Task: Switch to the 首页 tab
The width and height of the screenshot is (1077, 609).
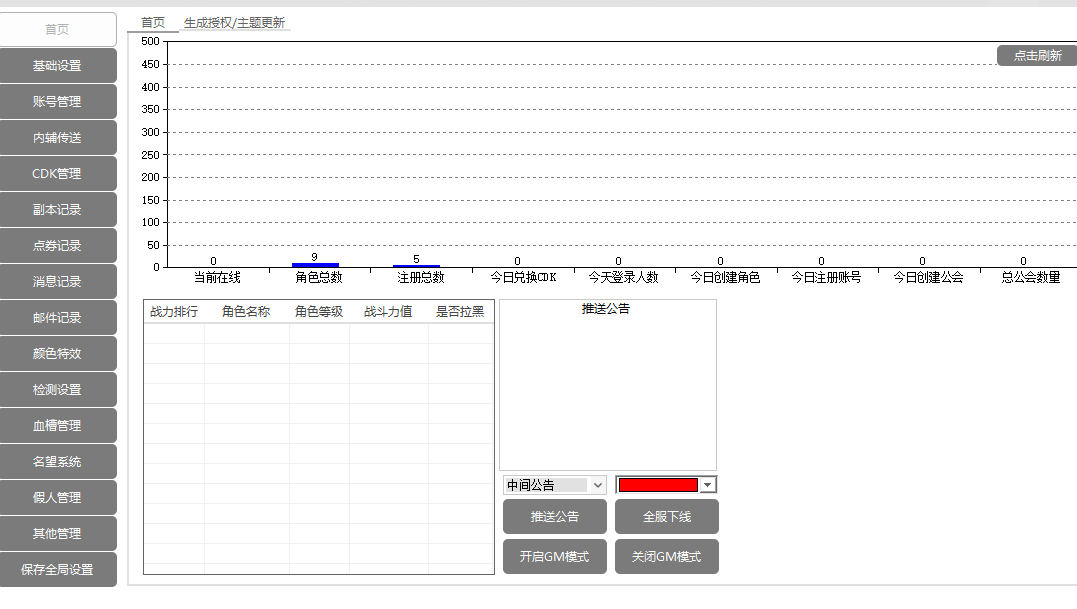Action: pyautogui.click(x=153, y=23)
